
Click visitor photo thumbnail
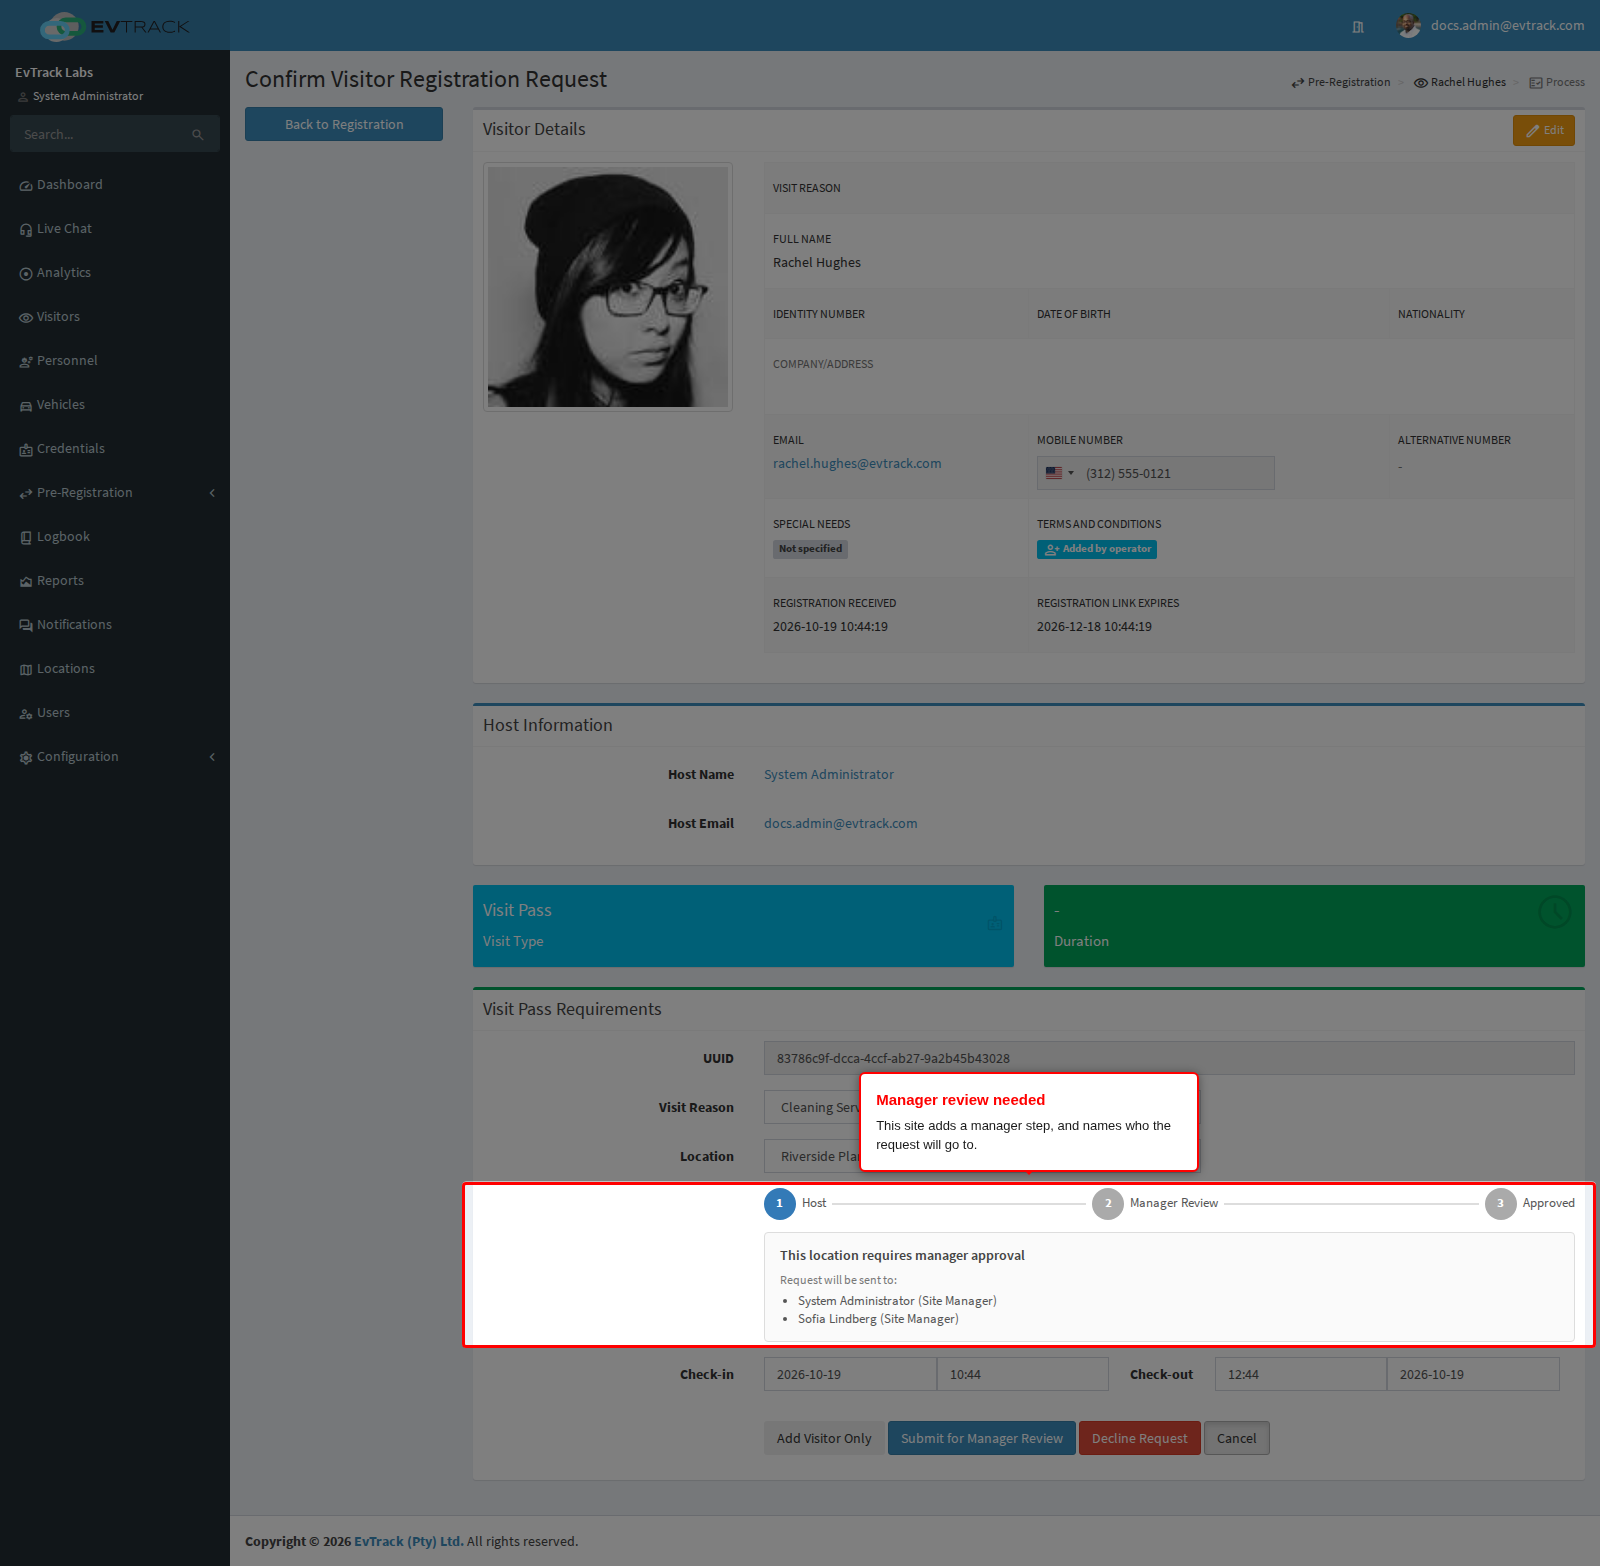point(608,287)
